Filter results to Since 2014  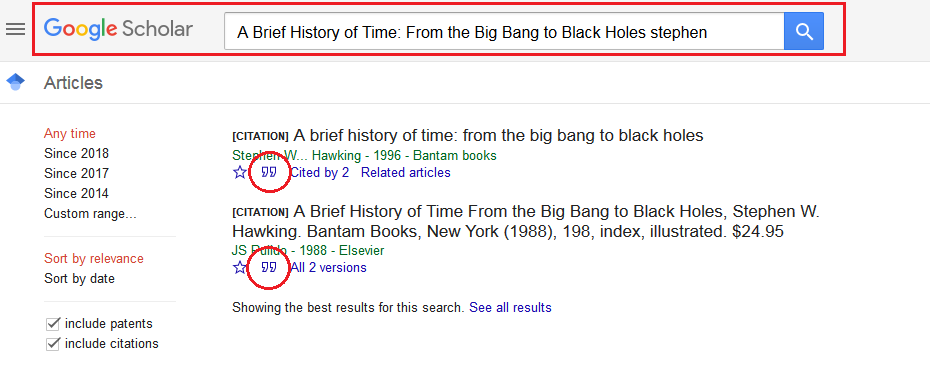77,193
